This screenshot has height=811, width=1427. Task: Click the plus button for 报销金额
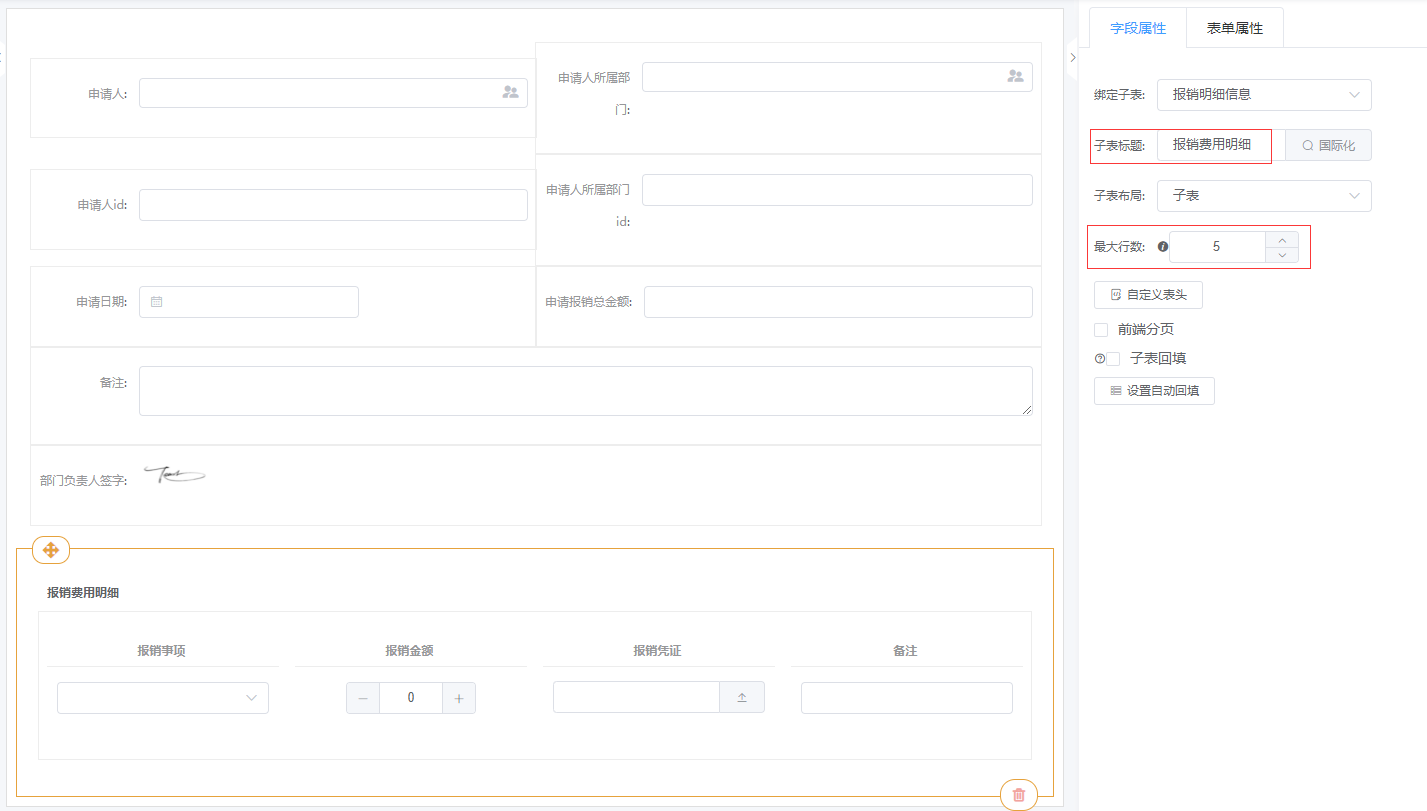[x=459, y=698]
